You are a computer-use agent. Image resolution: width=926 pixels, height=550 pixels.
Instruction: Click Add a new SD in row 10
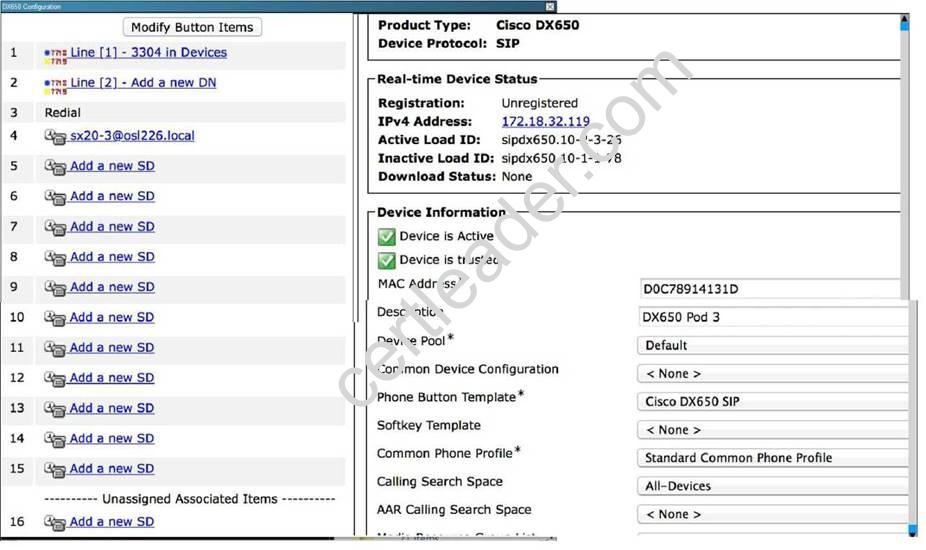112,317
